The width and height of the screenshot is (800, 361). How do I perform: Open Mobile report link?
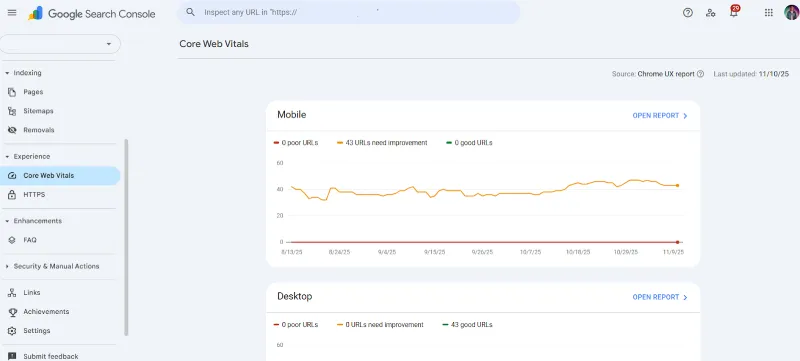[660, 116]
